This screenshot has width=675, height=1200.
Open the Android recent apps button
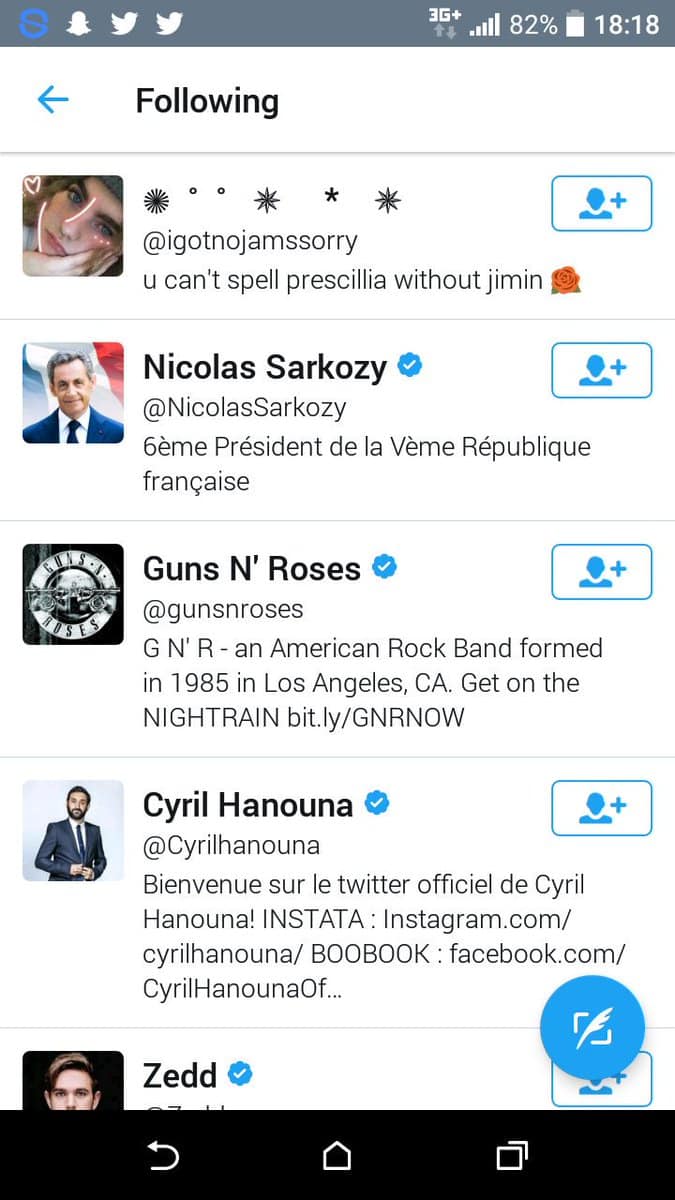coord(512,1157)
